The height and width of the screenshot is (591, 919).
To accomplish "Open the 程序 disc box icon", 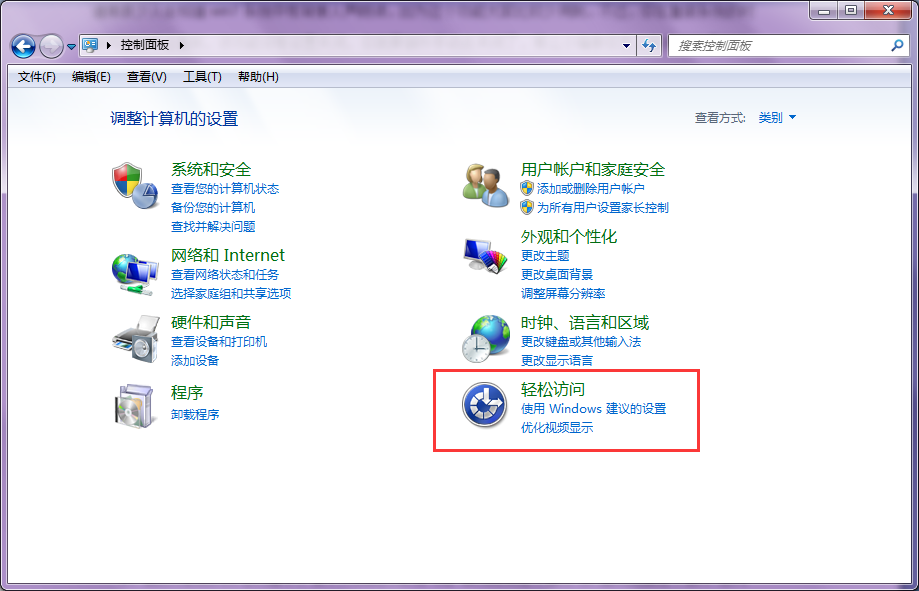I will [x=136, y=405].
